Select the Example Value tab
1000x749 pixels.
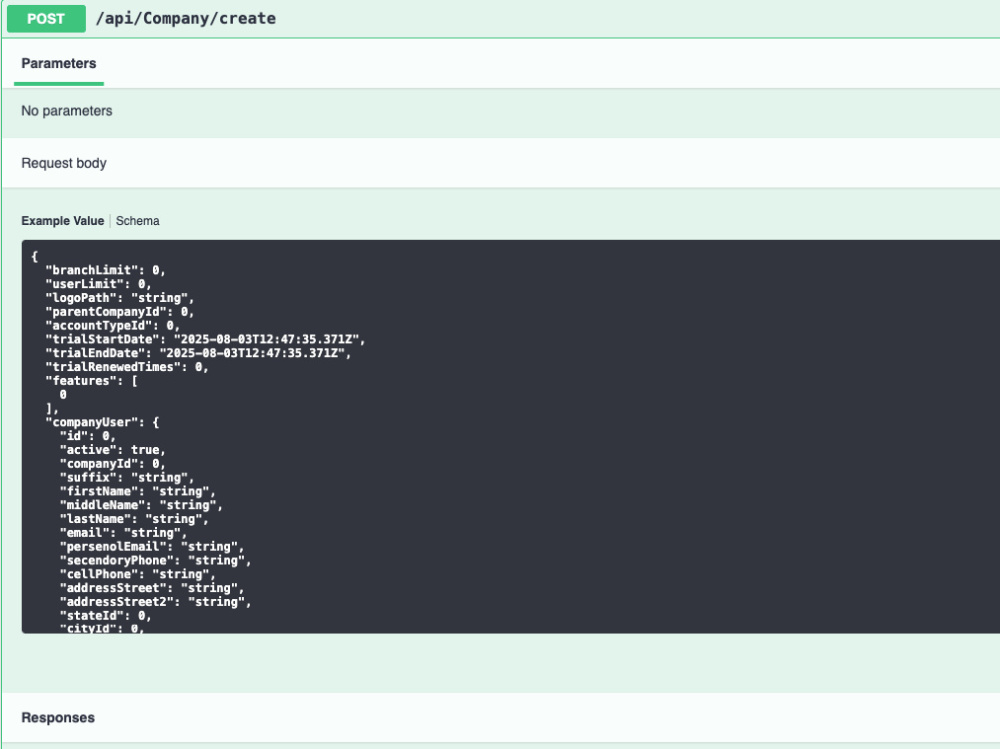[62, 221]
